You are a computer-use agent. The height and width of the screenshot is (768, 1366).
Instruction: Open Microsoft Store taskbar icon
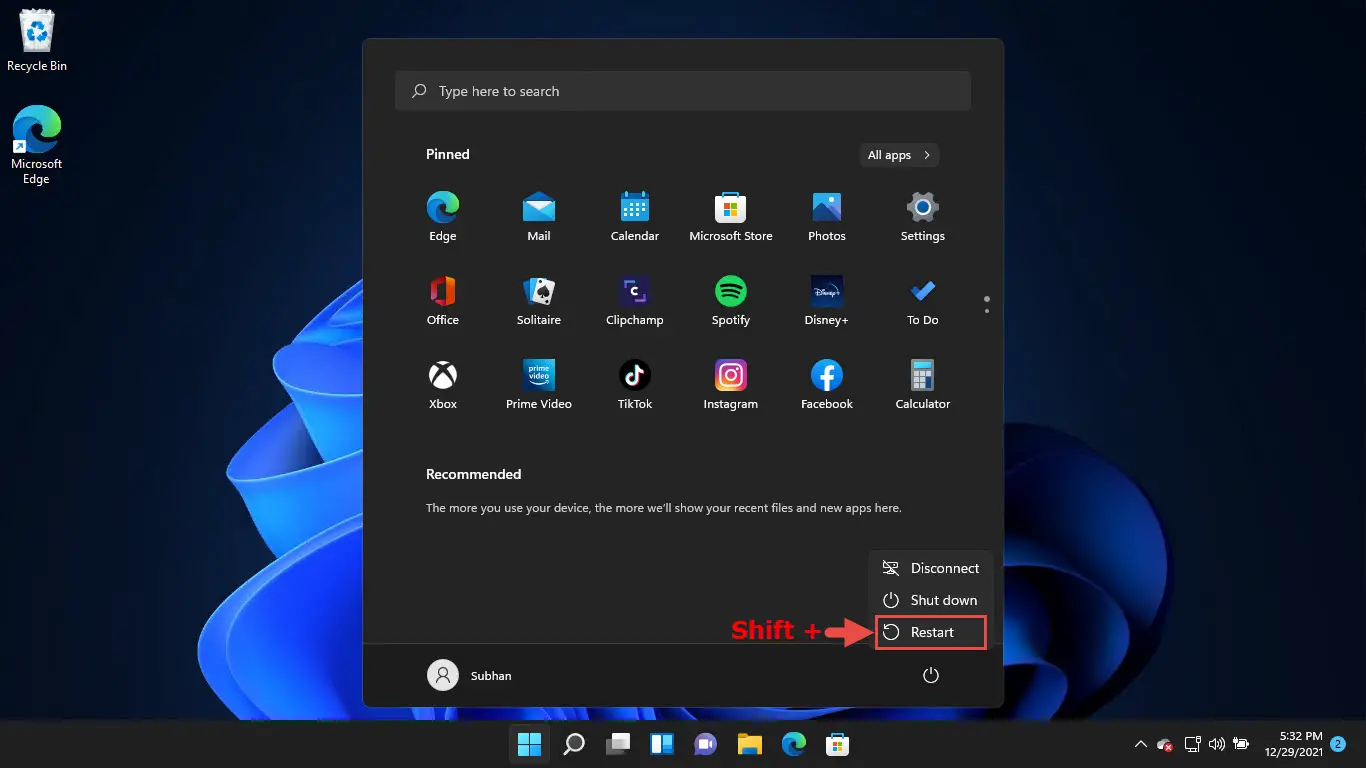pyautogui.click(x=837, y=744)
